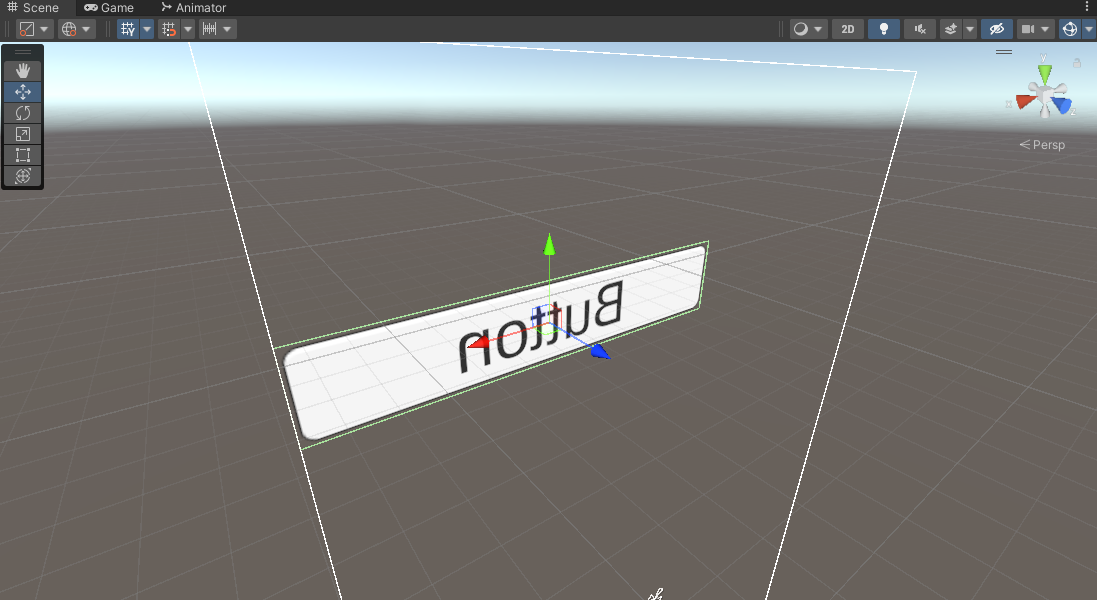Click the blue Z-axis move handle arrow

[600, 351]
